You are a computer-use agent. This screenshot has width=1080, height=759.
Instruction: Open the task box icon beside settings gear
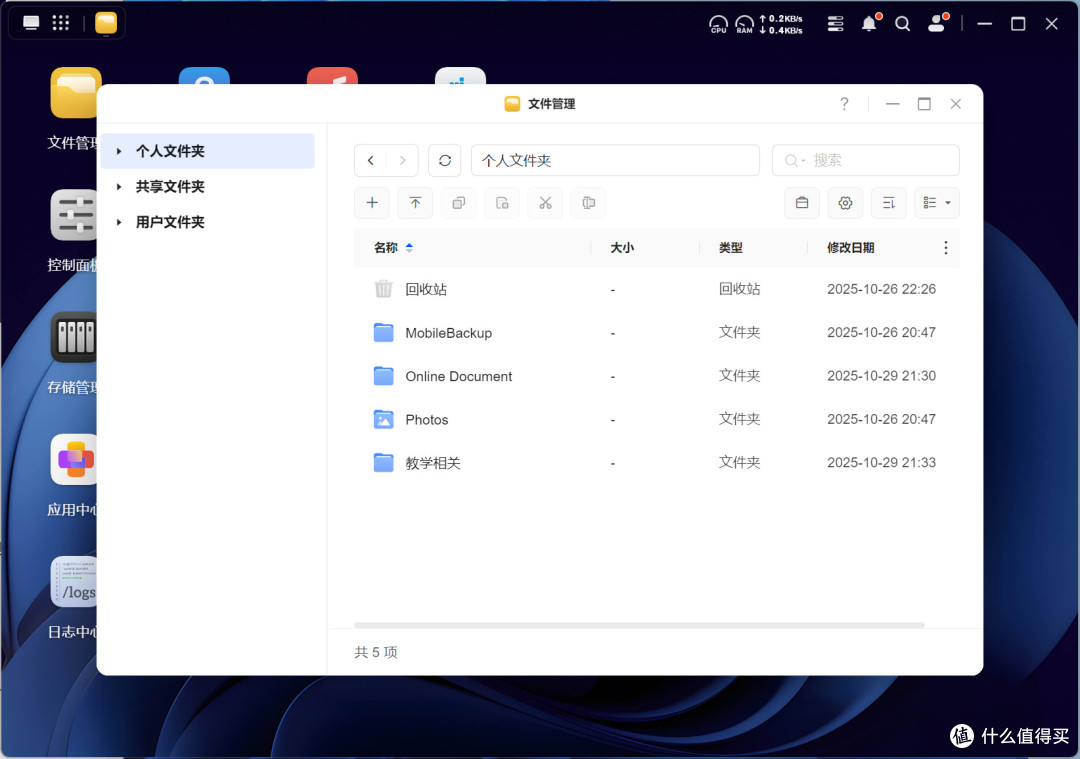click(802, 202)
